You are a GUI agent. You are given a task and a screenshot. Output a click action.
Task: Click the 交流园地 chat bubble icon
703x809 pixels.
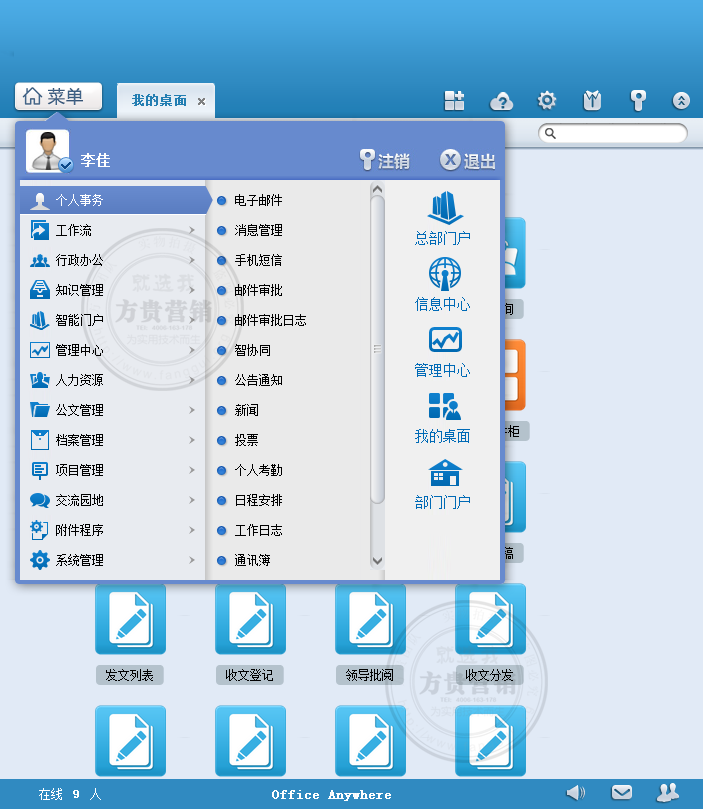pos(39,500)
